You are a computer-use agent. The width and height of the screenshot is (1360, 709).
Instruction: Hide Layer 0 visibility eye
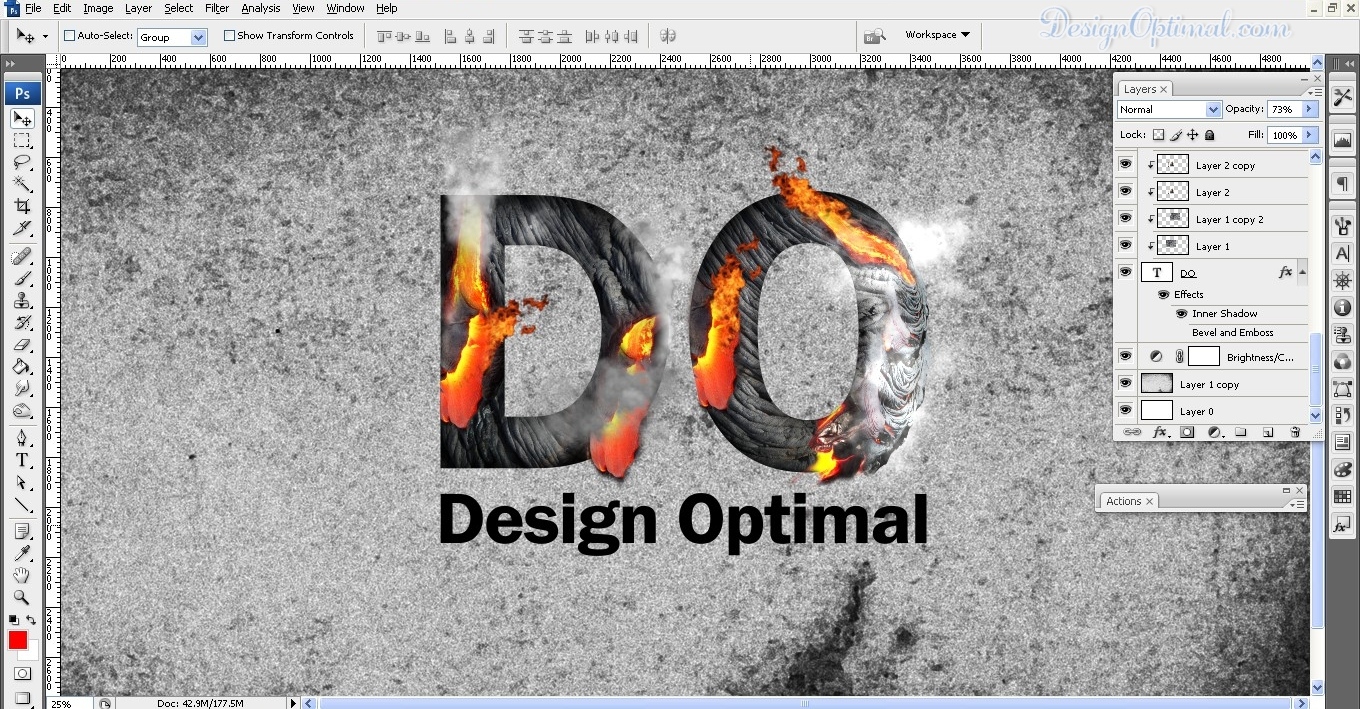pyautogui.click(x=1126, y=410)
